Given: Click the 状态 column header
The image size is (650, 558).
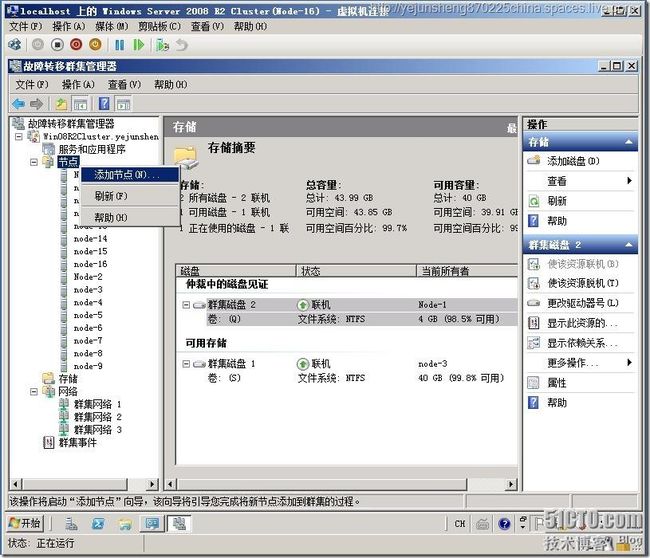Looking at the screenshot, I should tap(356, 271).
